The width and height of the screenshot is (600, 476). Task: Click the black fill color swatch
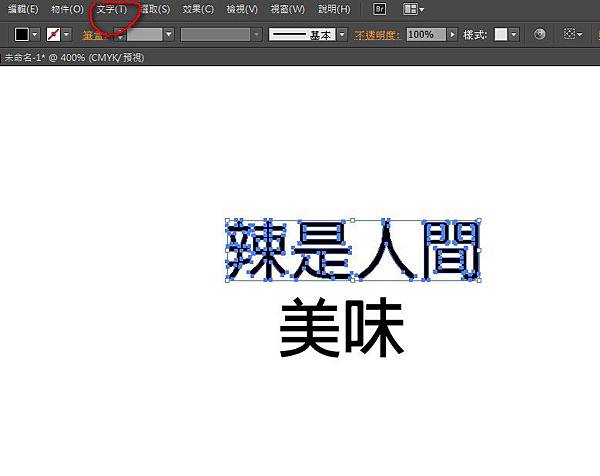point(21,34)
